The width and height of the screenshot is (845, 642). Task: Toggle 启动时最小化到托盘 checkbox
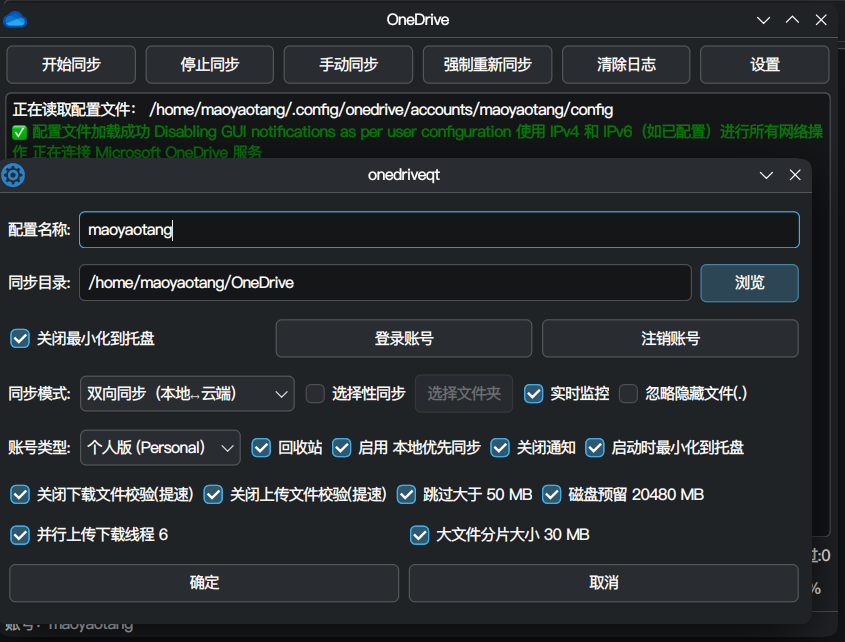pos(595,447)
